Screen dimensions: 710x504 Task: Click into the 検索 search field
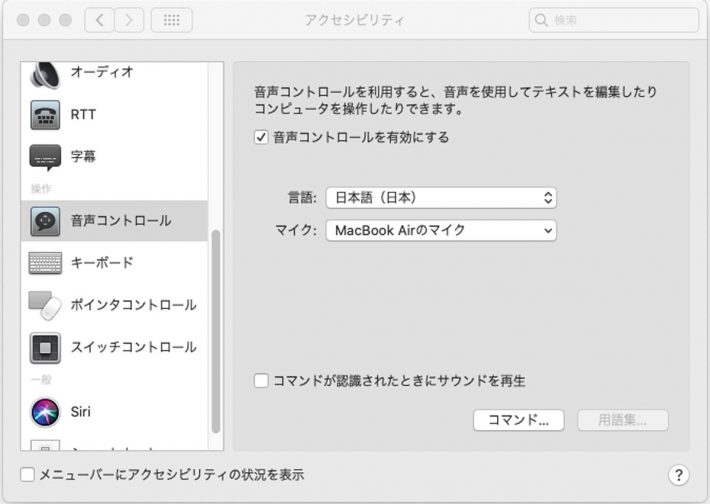[614, 20]
